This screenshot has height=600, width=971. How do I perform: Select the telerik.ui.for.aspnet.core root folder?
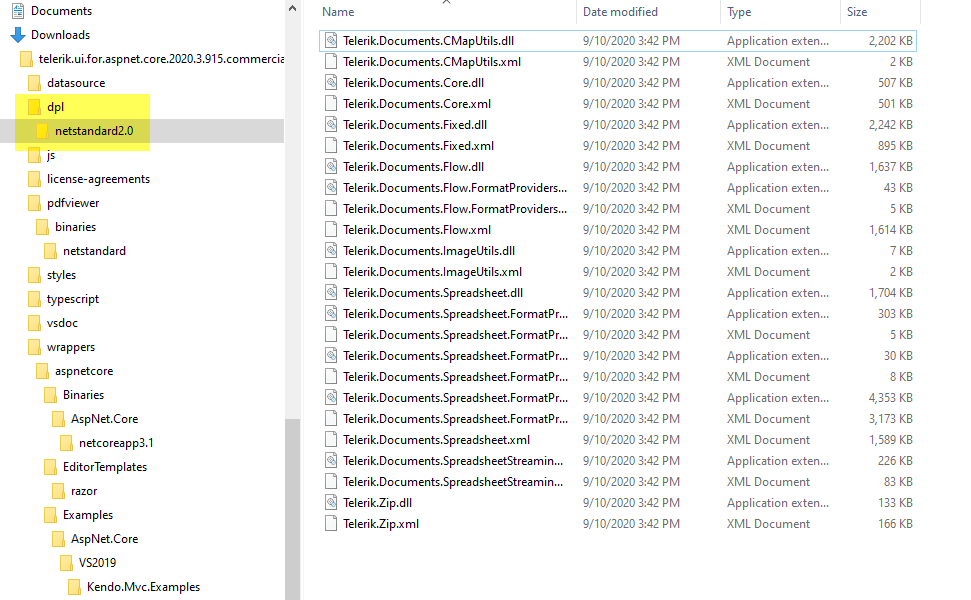point(161,59)
